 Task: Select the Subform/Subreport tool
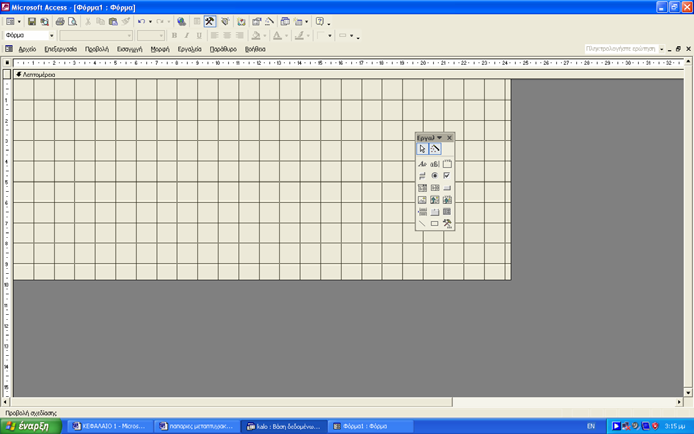click(447, 212)
